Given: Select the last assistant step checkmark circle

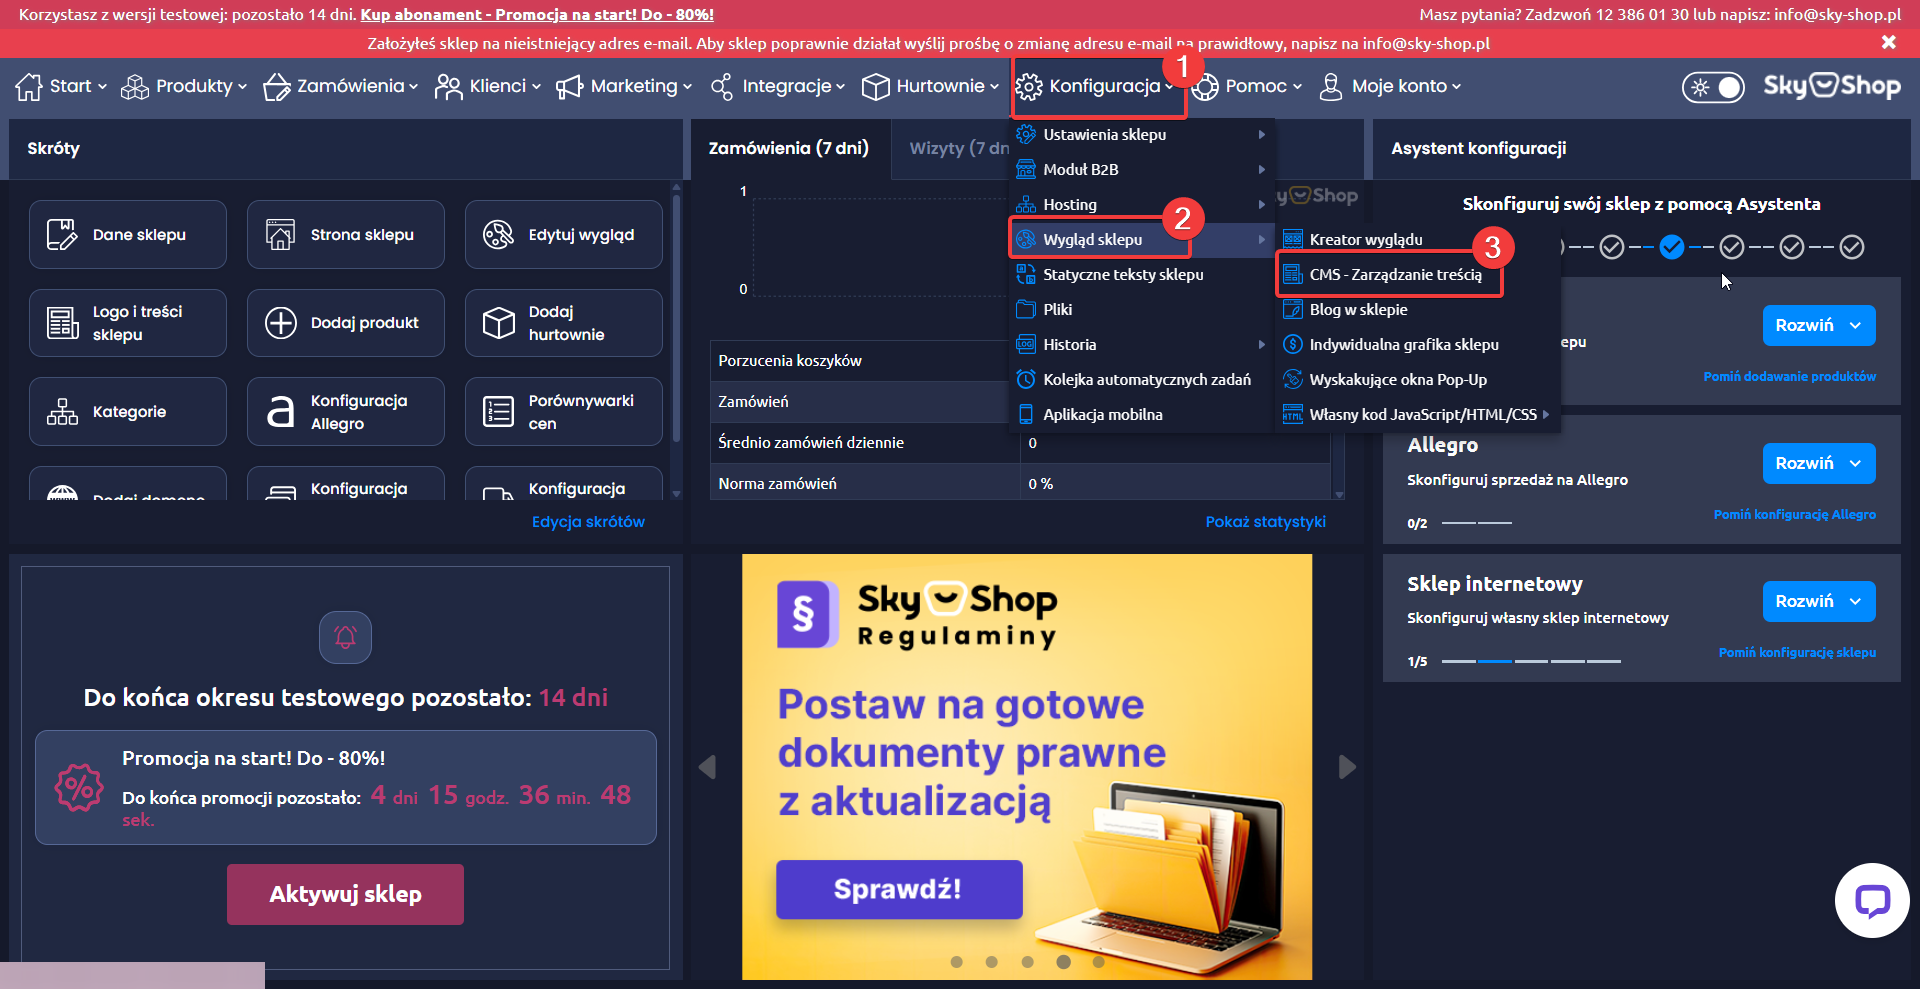Looking at the screenshot, I should pyautogui.click(x=1852, y=247).
